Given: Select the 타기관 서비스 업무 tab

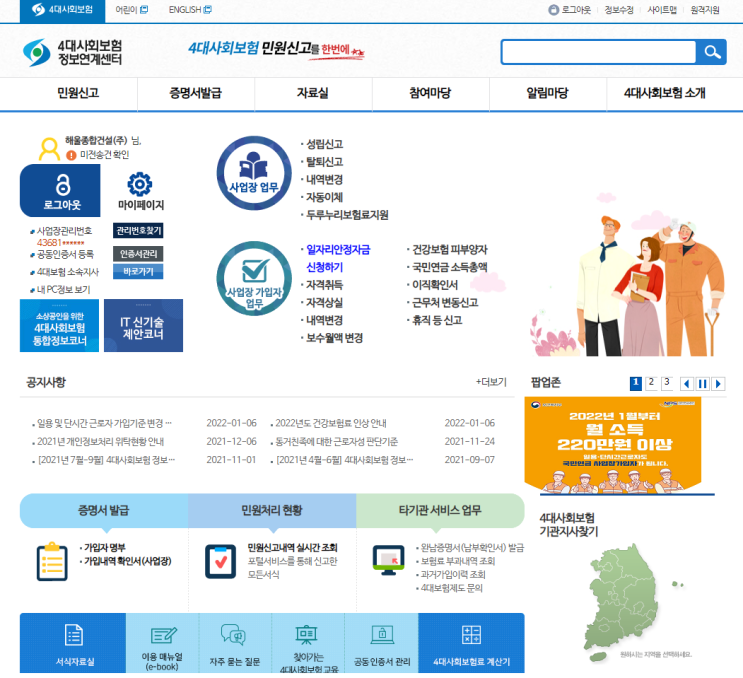Looking at the screenshot, I should [440, 510].
